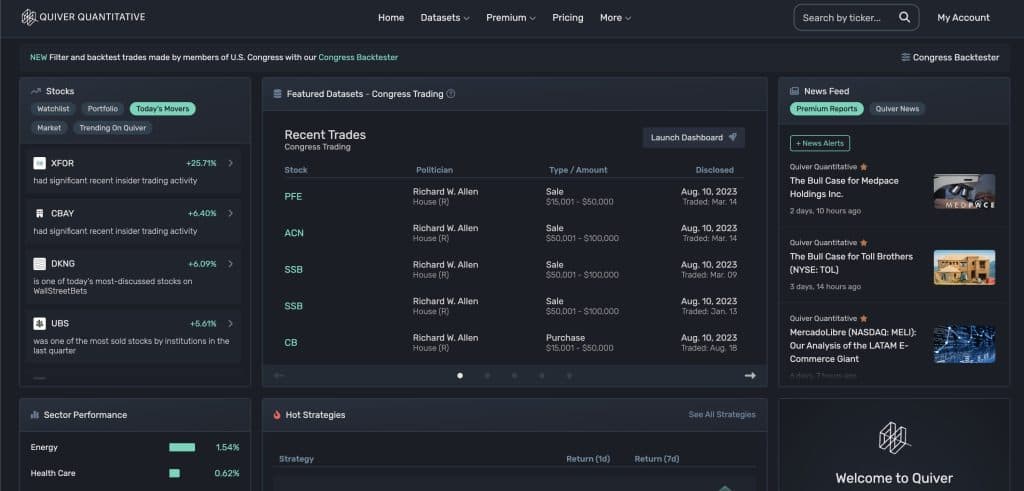The image size is (1024, 491).
Task: Click the Congress Backtester sliders icon
Action: pos(905,57)
